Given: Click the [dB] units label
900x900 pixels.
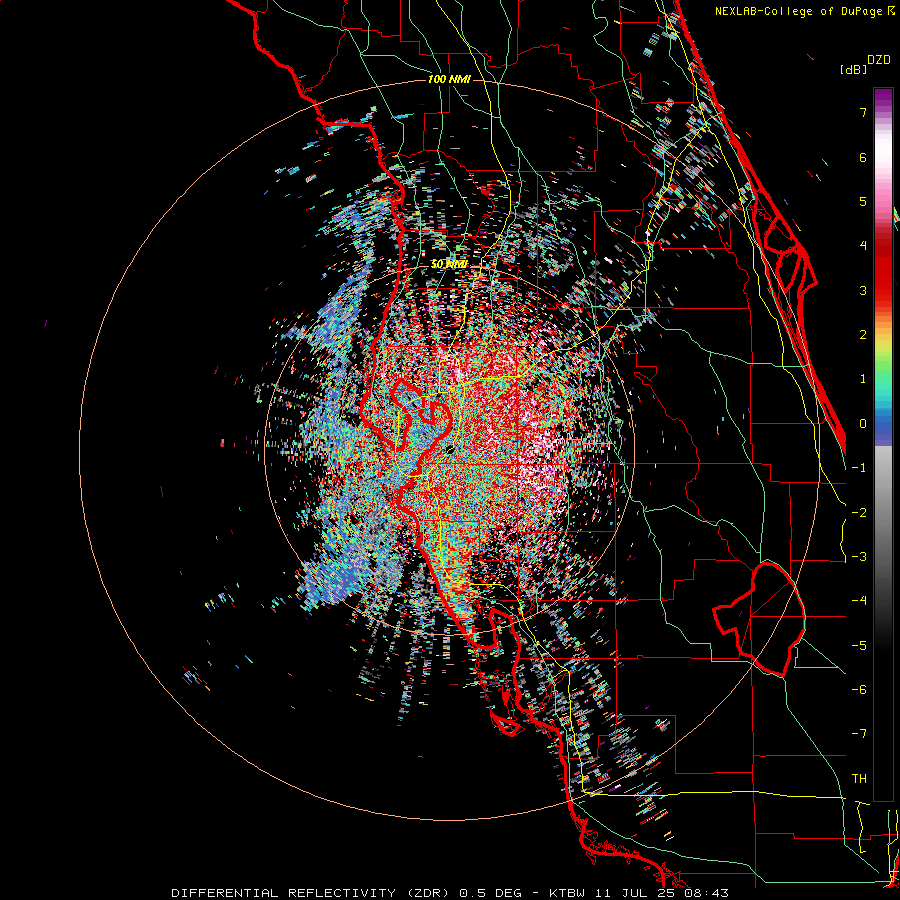Looking at the screenshot, I should (x=854, y=69).
